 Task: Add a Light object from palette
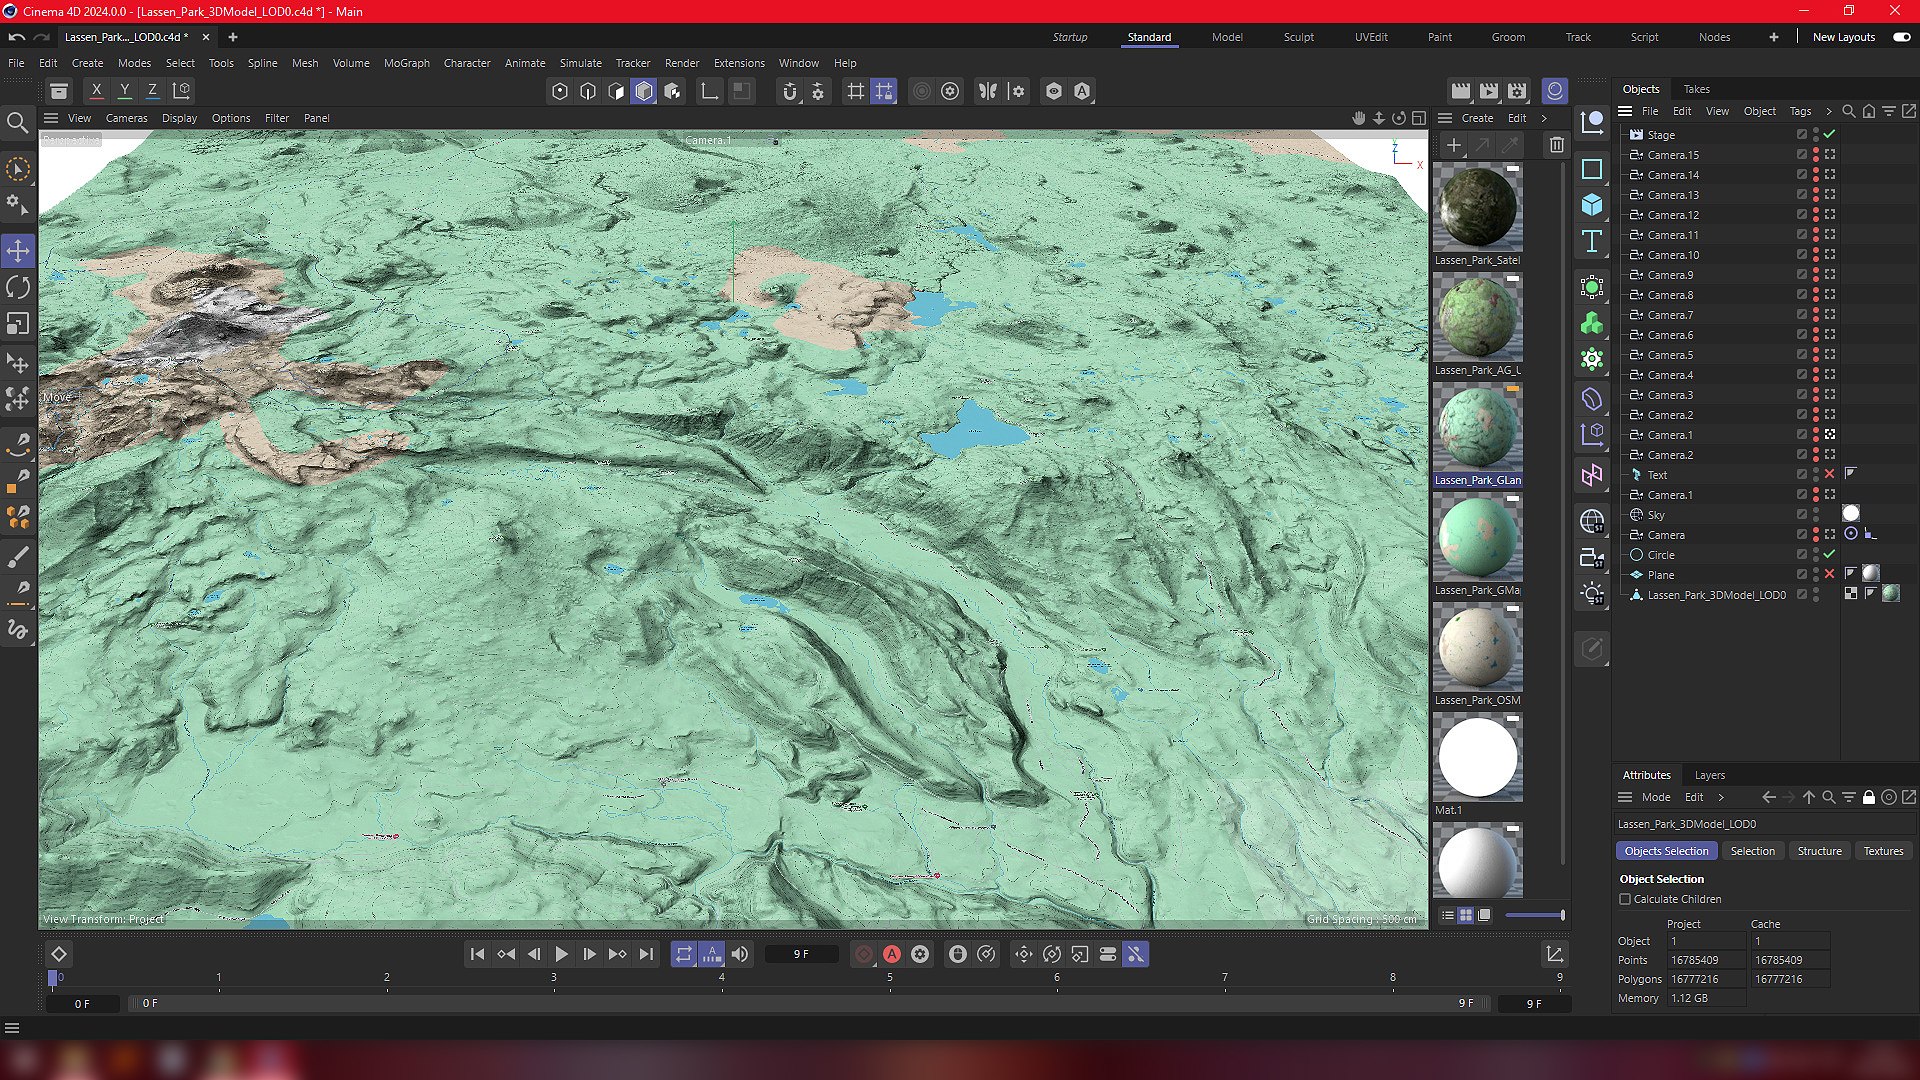click(x=1592, y=594)
